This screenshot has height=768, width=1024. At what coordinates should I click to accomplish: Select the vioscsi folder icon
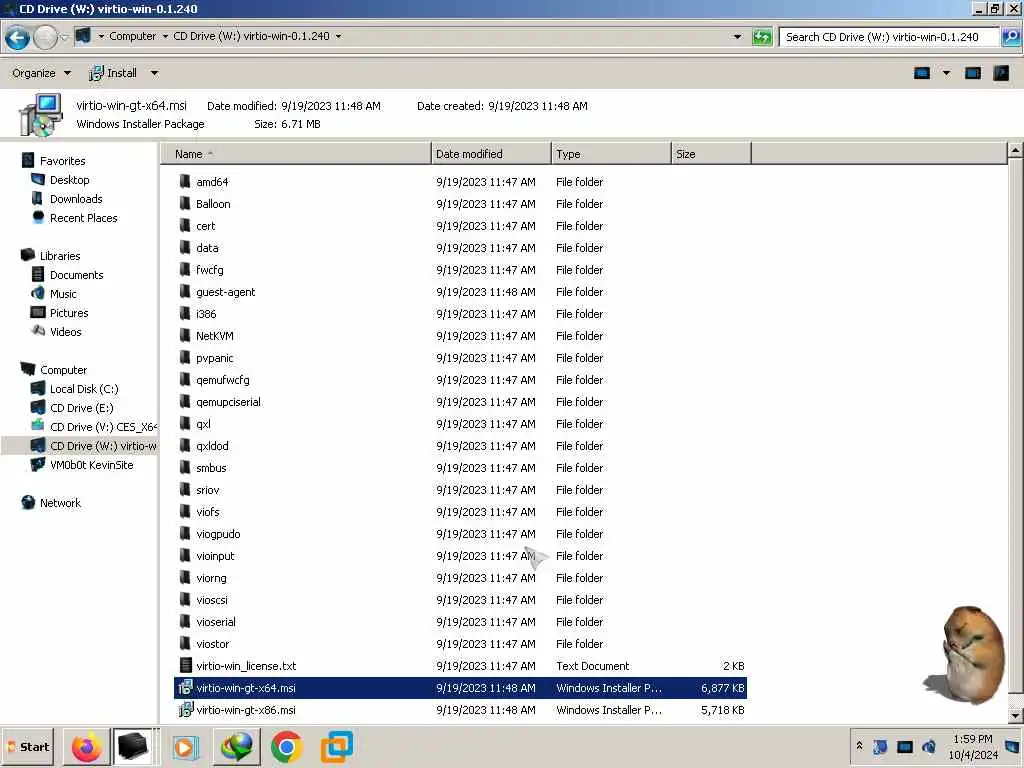pyautogui.click(x=185, y=600)
